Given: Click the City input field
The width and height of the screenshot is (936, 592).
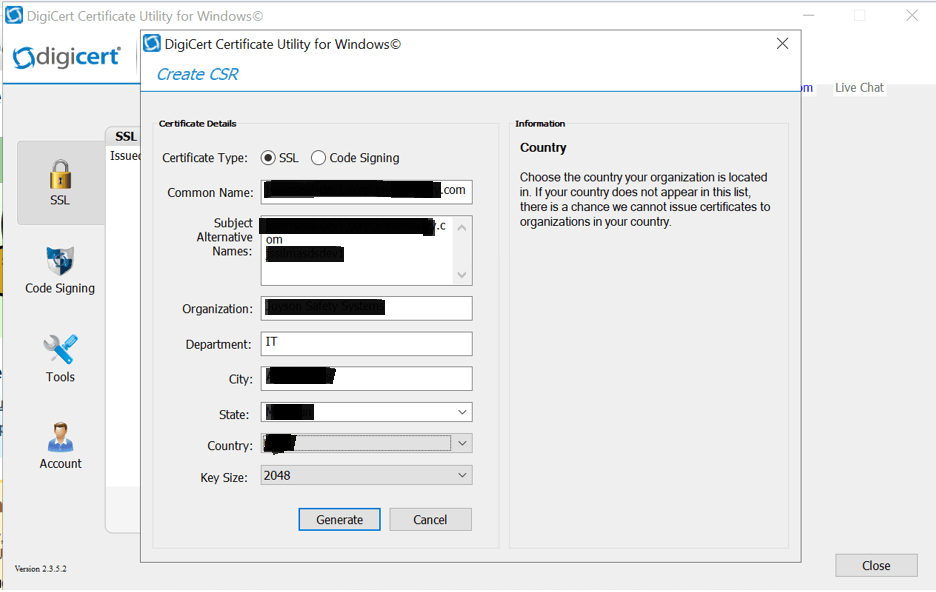Looking at the screenshot, I should (x=366, y=378).
